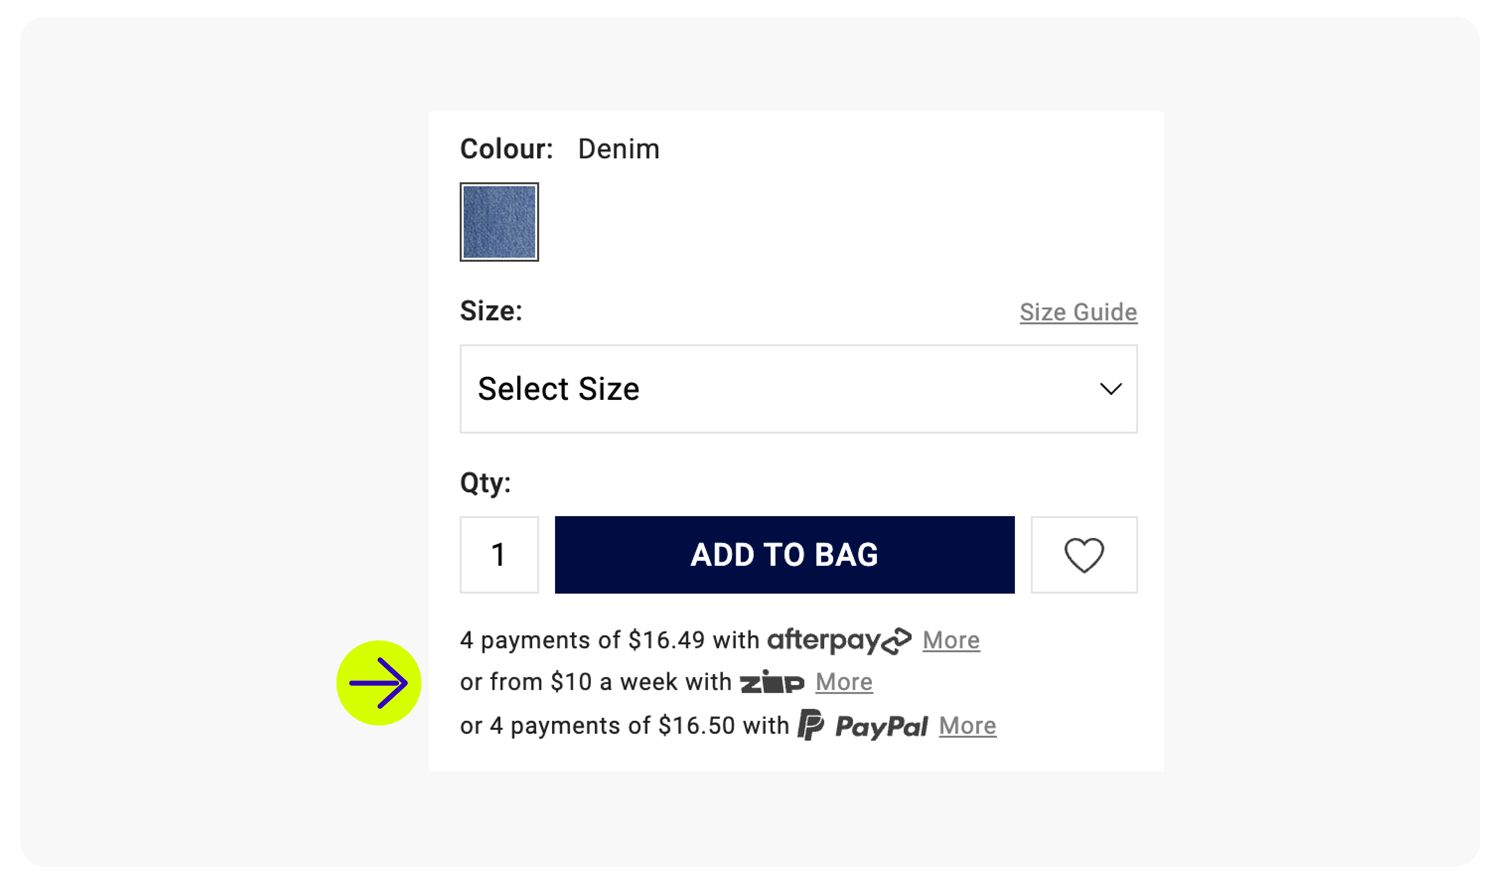Click the ADD TO BAG button
The image size is (1500, 883).
[784, 555]
